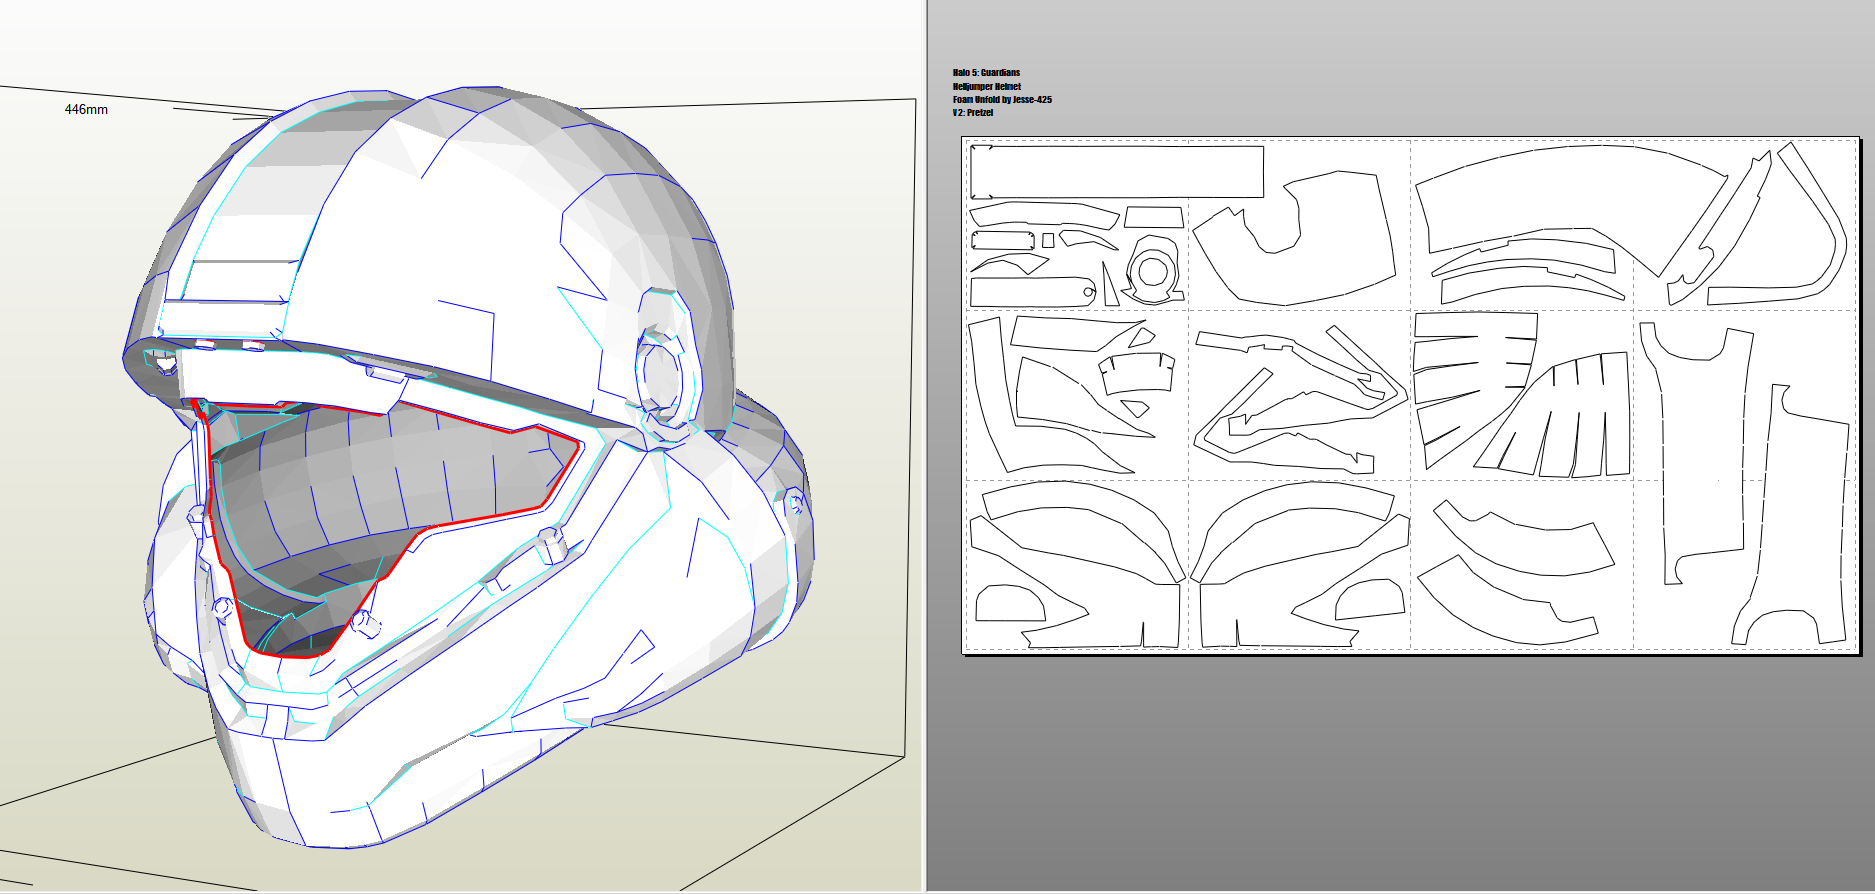Select the "Halo 5: Guardians" title text

click(x=986, y=73)
